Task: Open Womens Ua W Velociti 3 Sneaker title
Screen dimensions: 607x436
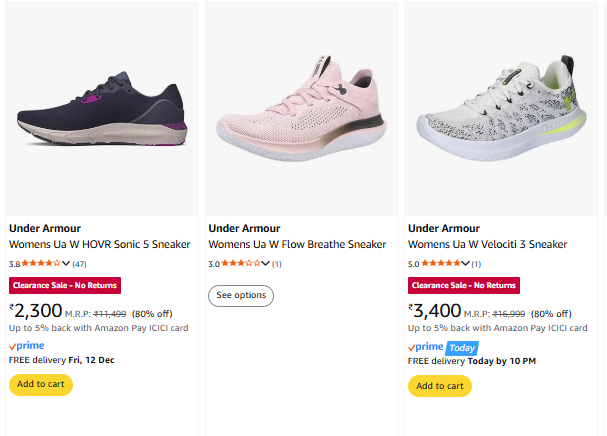Action: click(x=487, y=244)
